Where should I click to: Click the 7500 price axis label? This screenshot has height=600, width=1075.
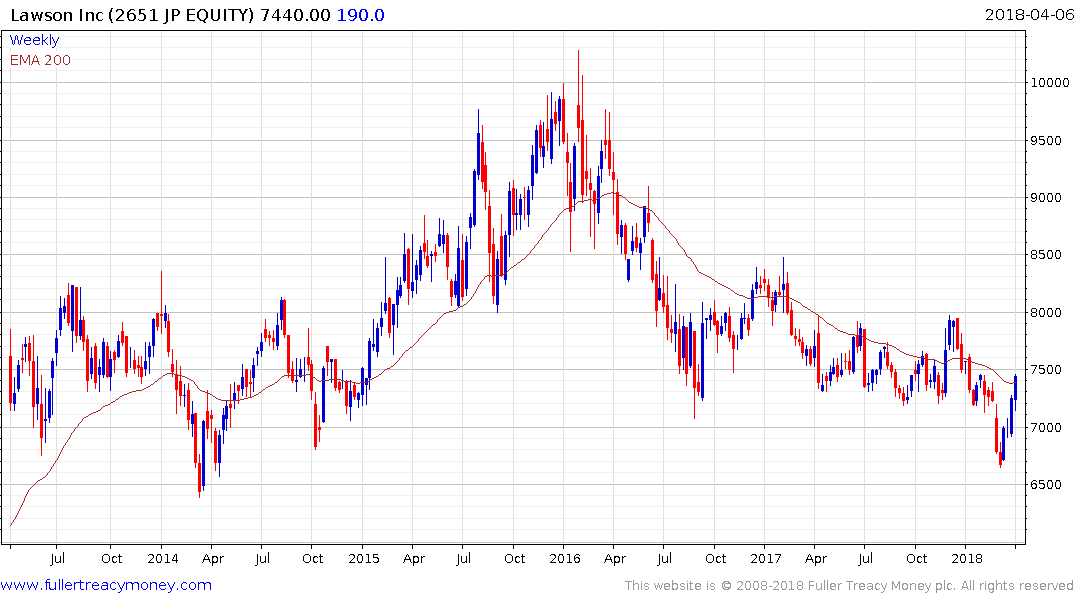pos(1046,370)
